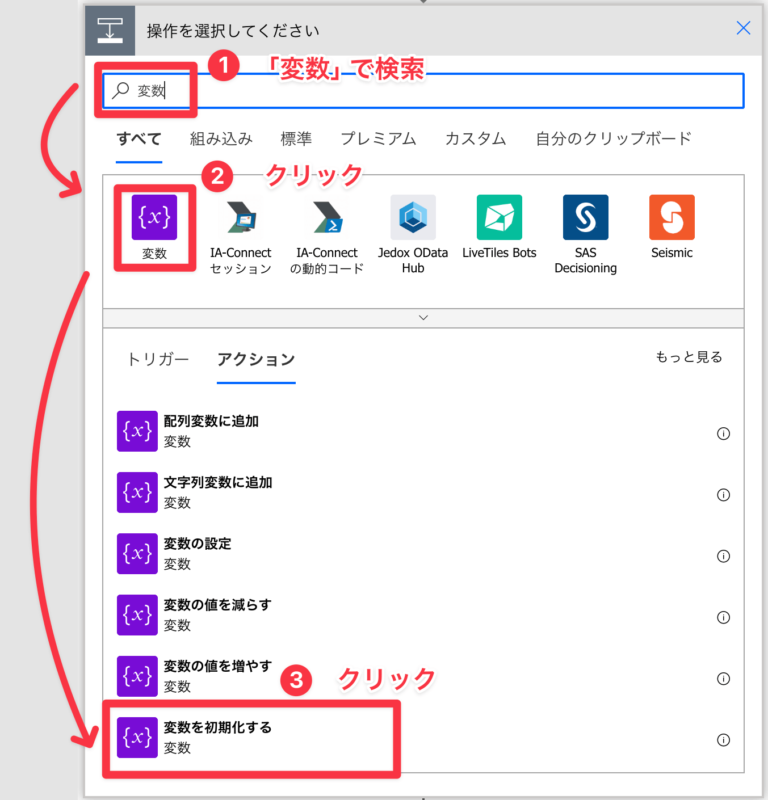Show info for 変数を初期化する action
This screenshot has width=768, height=800.
click(723, 740)
